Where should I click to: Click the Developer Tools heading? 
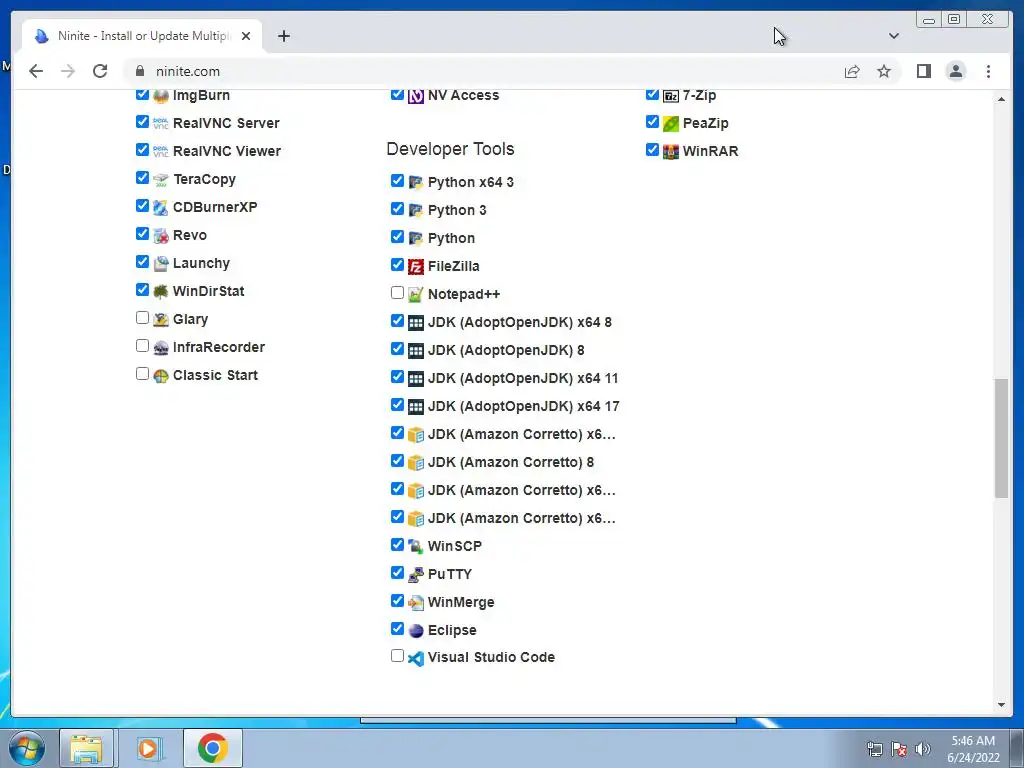pyautogui.click(x=450, y=150)
